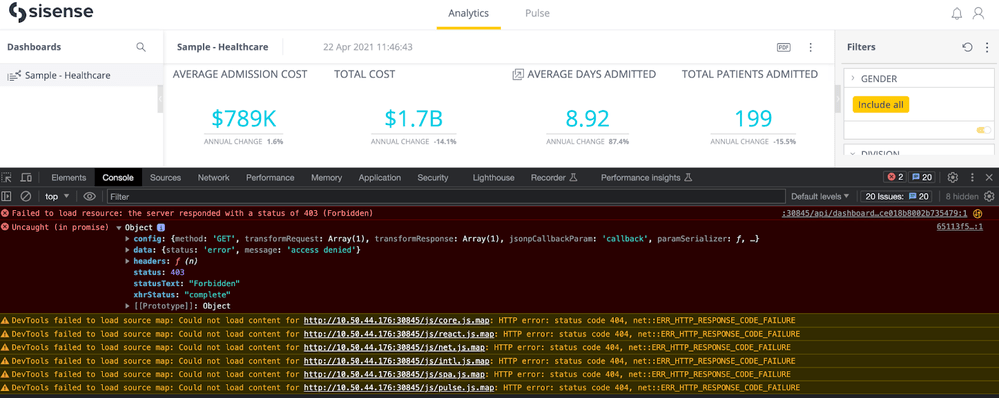
Task: Click the Sample - Healthcare dashboard icon
Action: pos(14,75)
